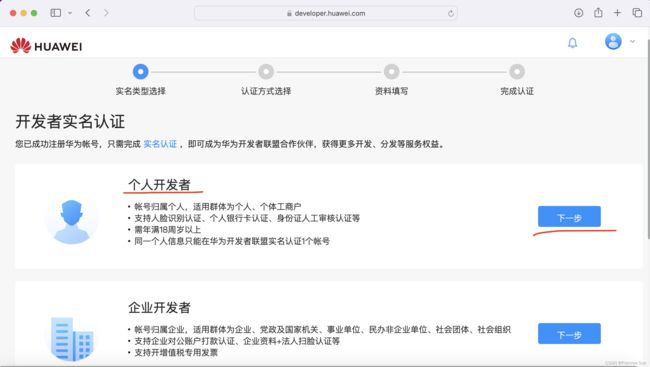Screen dimensions: 650x367
Task: Click the developer.huawei.com address bar
Action: tap(326, 13)
